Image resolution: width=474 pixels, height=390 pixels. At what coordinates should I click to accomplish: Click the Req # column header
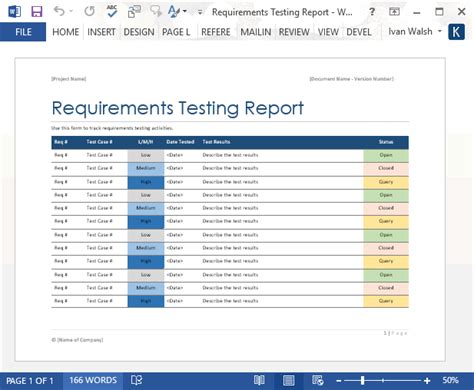click(61, 142)
